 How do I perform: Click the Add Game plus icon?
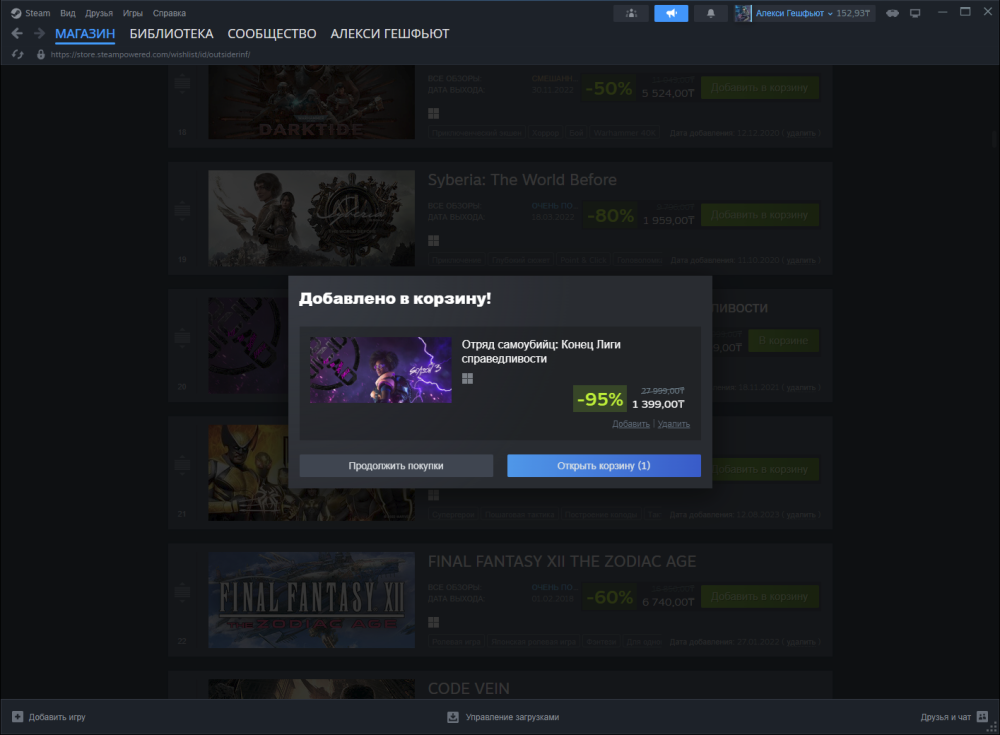pyautogui.click(x=17, y=717)
